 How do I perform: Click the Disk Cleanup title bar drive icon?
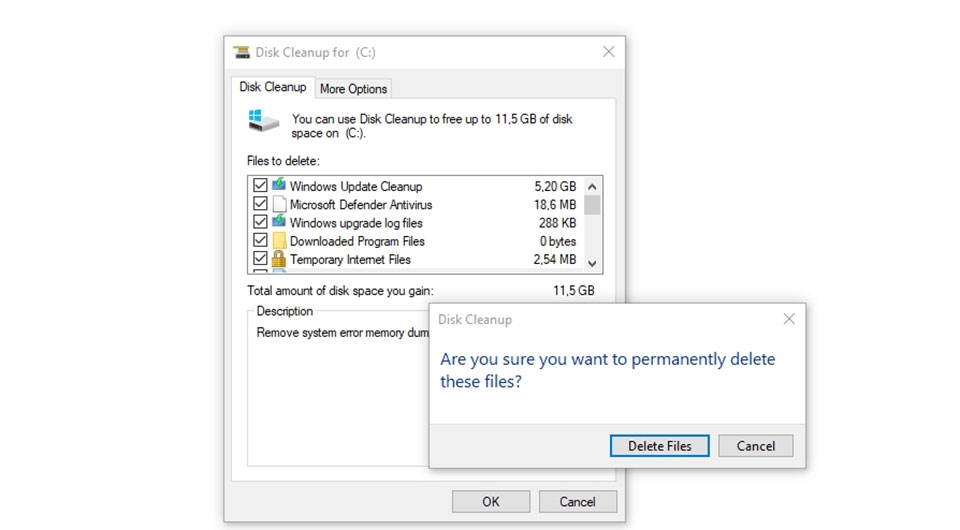click(x=242, y=52)
